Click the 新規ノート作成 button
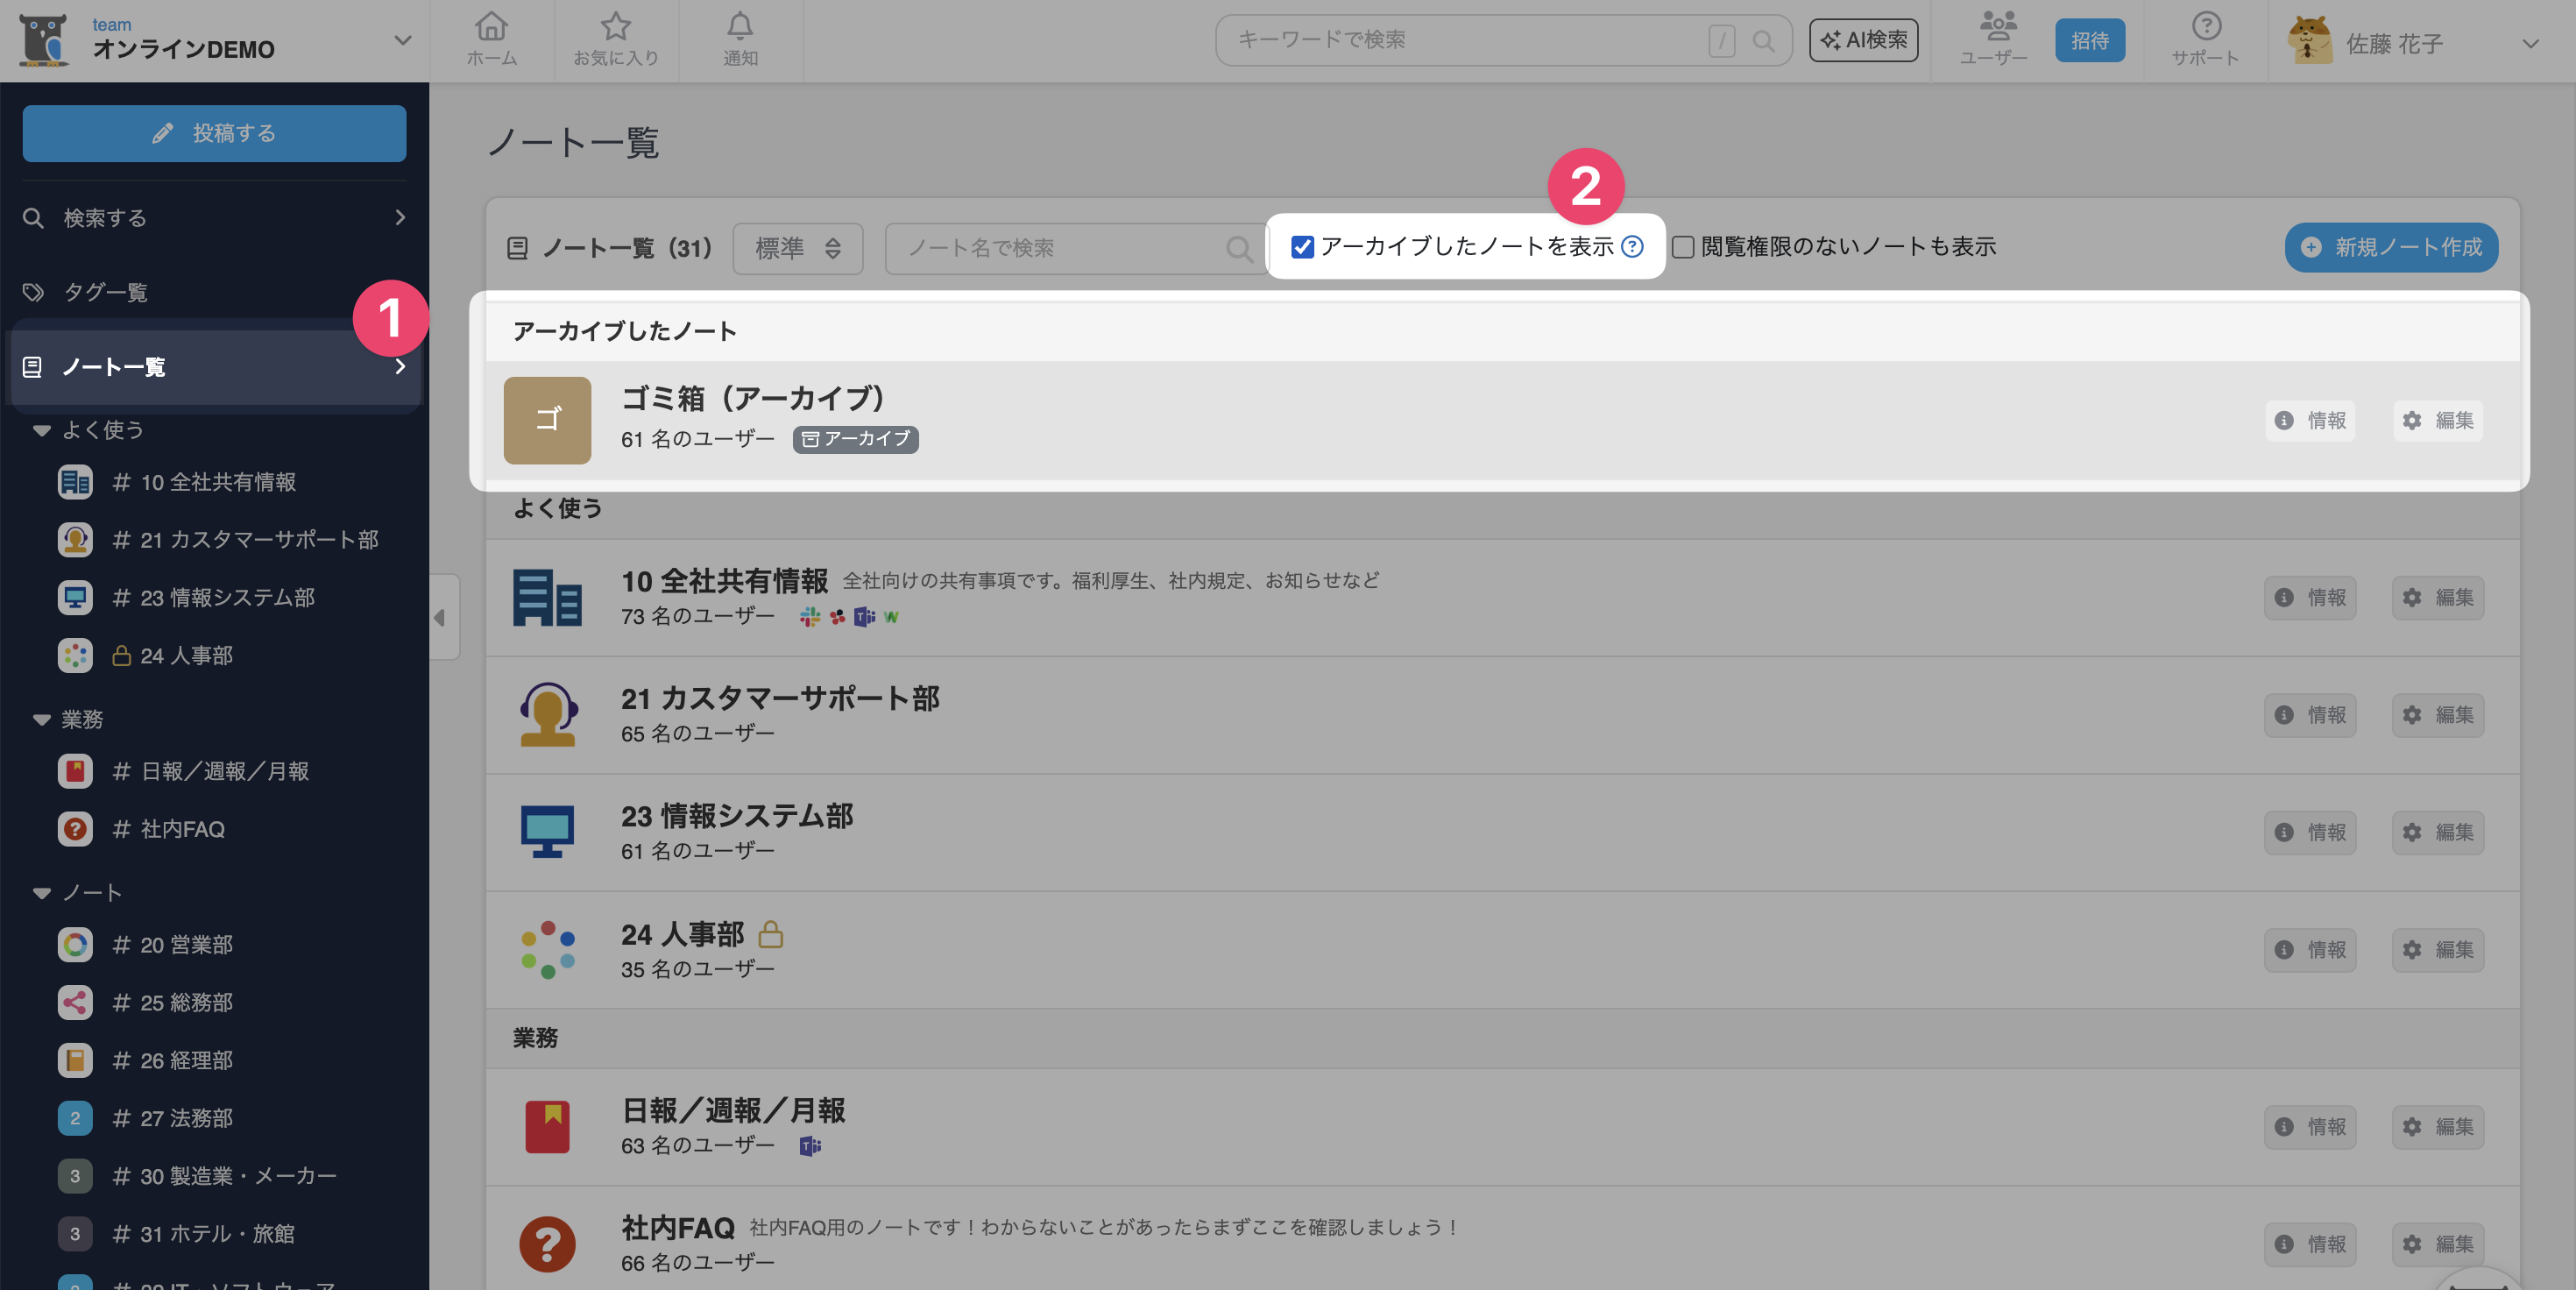2576x1290 pixels. point(2391,247)
